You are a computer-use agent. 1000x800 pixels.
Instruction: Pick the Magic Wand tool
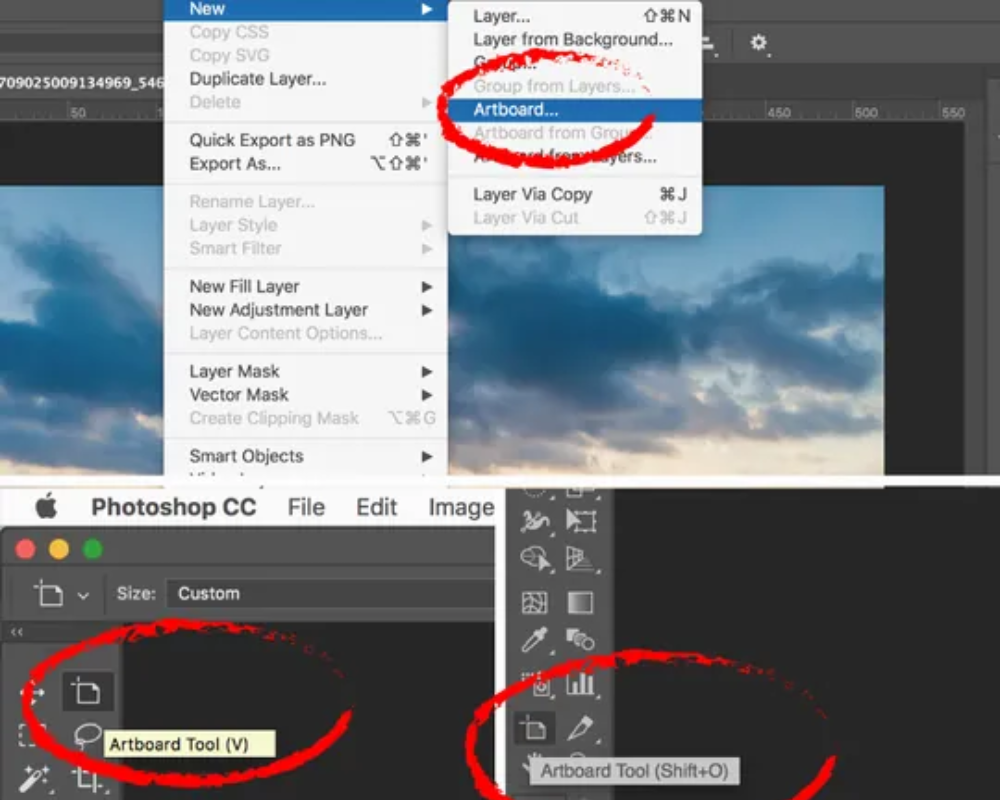pyautogui.click(x=34, y=778)
